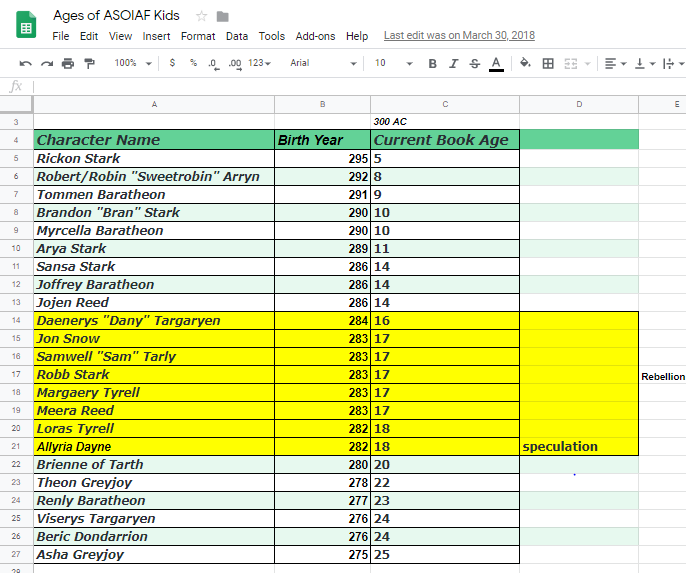This screenshot has width=686, height=573.
Task: Select the Tommen Baratheon cell
Action: 154,194
